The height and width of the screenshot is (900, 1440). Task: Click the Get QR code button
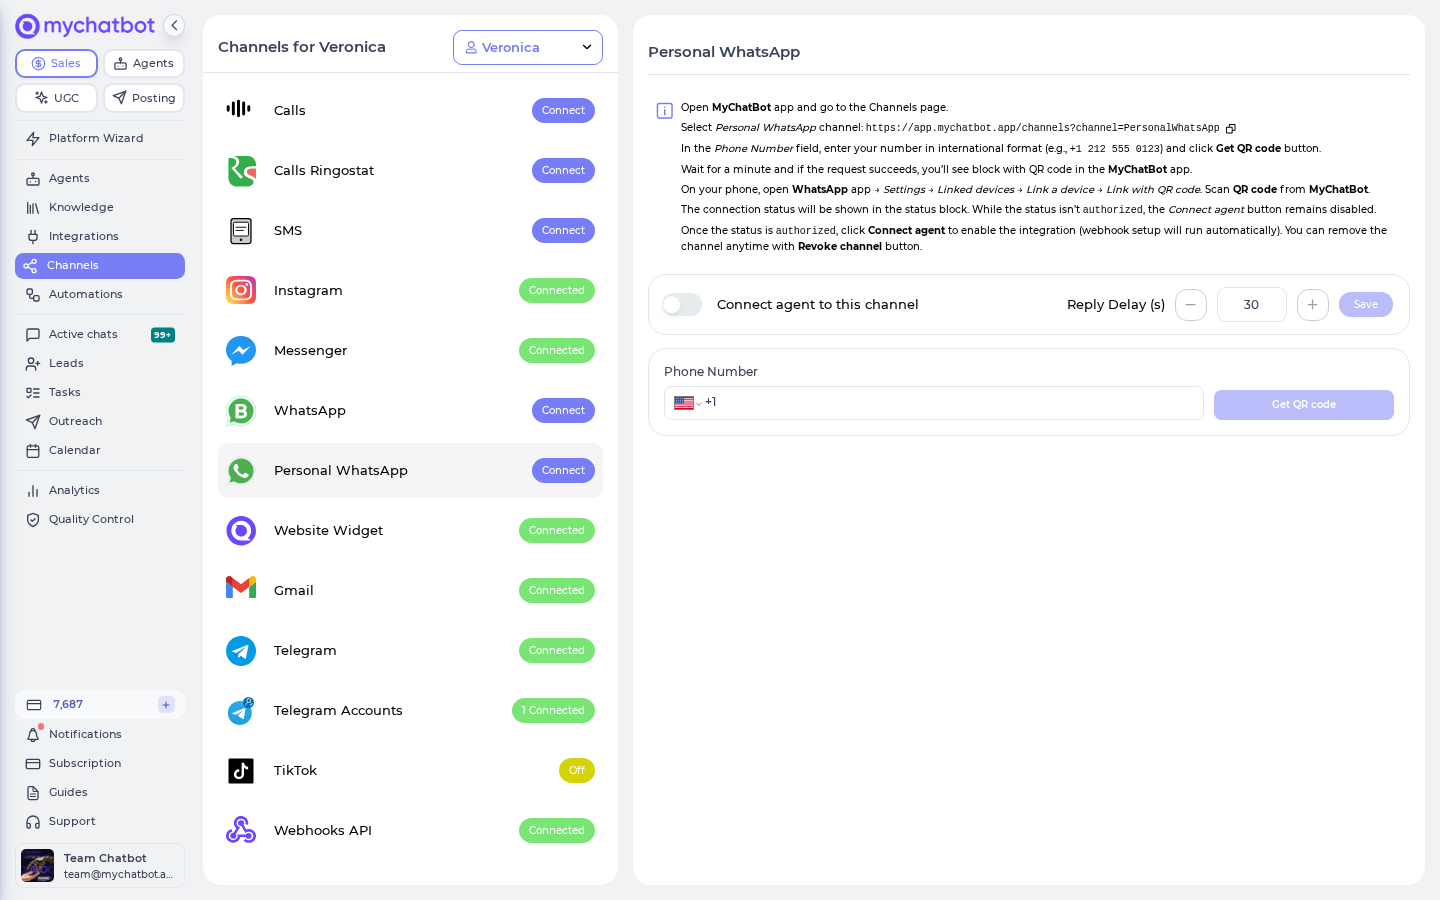(1304, 405)
